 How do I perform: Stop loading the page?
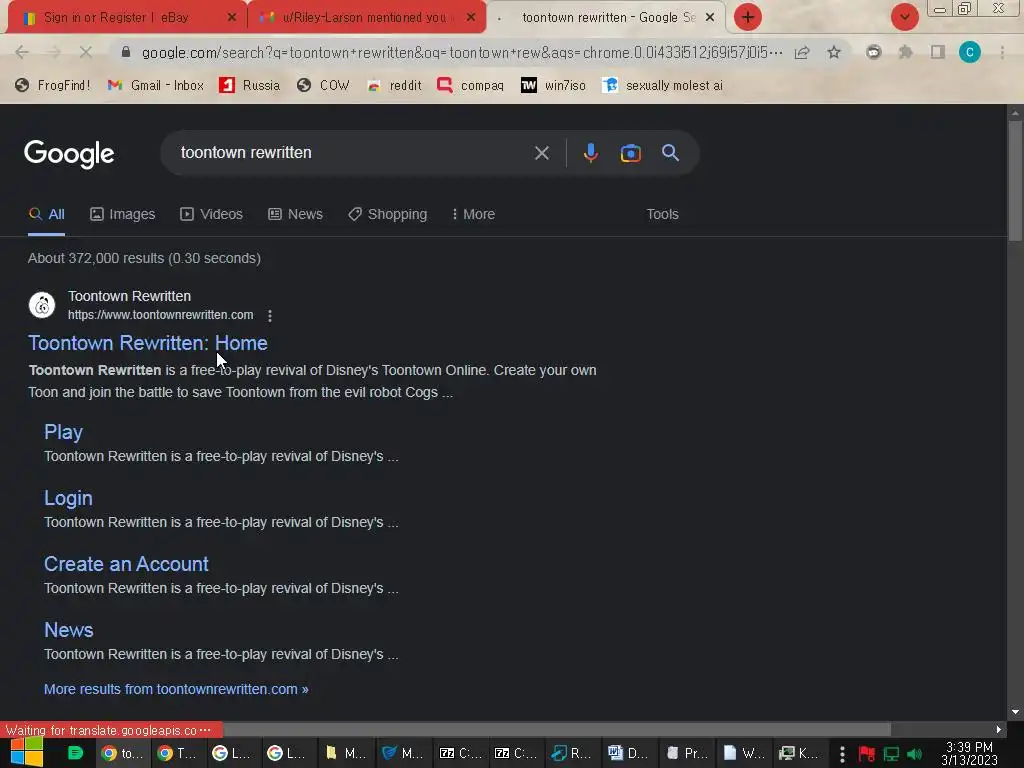point(85,52)
